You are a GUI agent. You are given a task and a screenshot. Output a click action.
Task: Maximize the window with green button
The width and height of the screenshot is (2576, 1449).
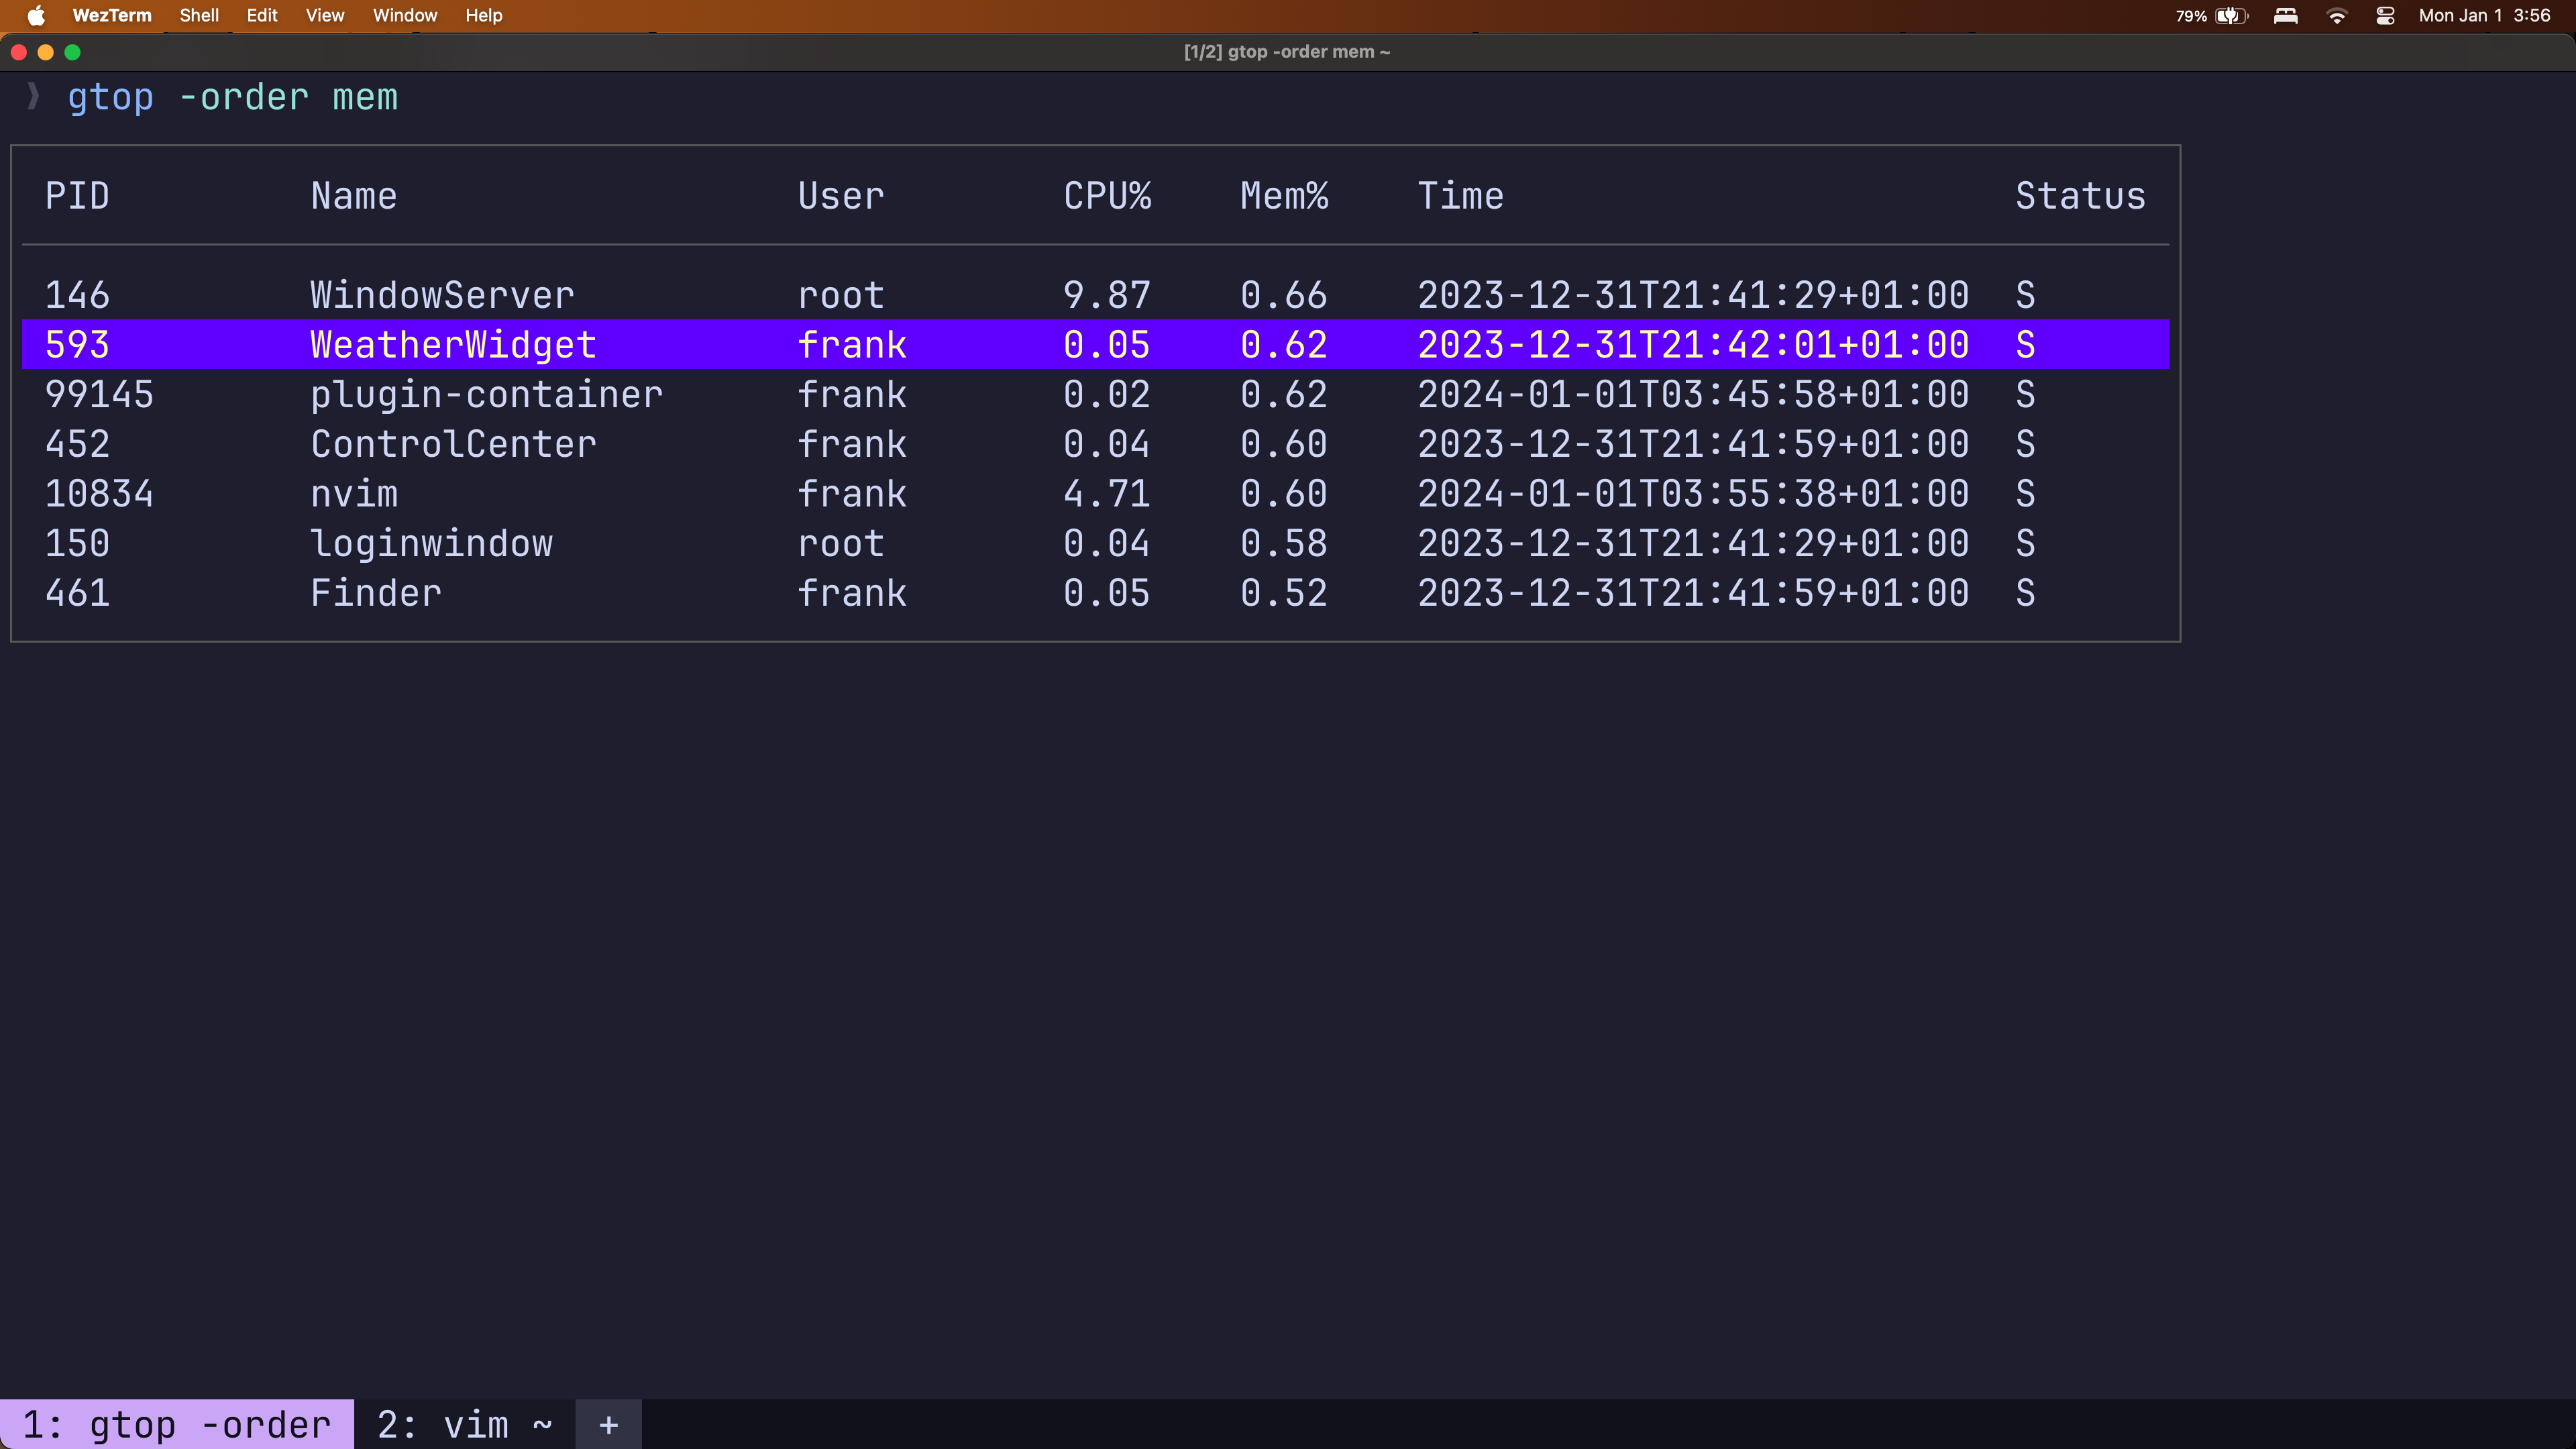tap(72, 52)
